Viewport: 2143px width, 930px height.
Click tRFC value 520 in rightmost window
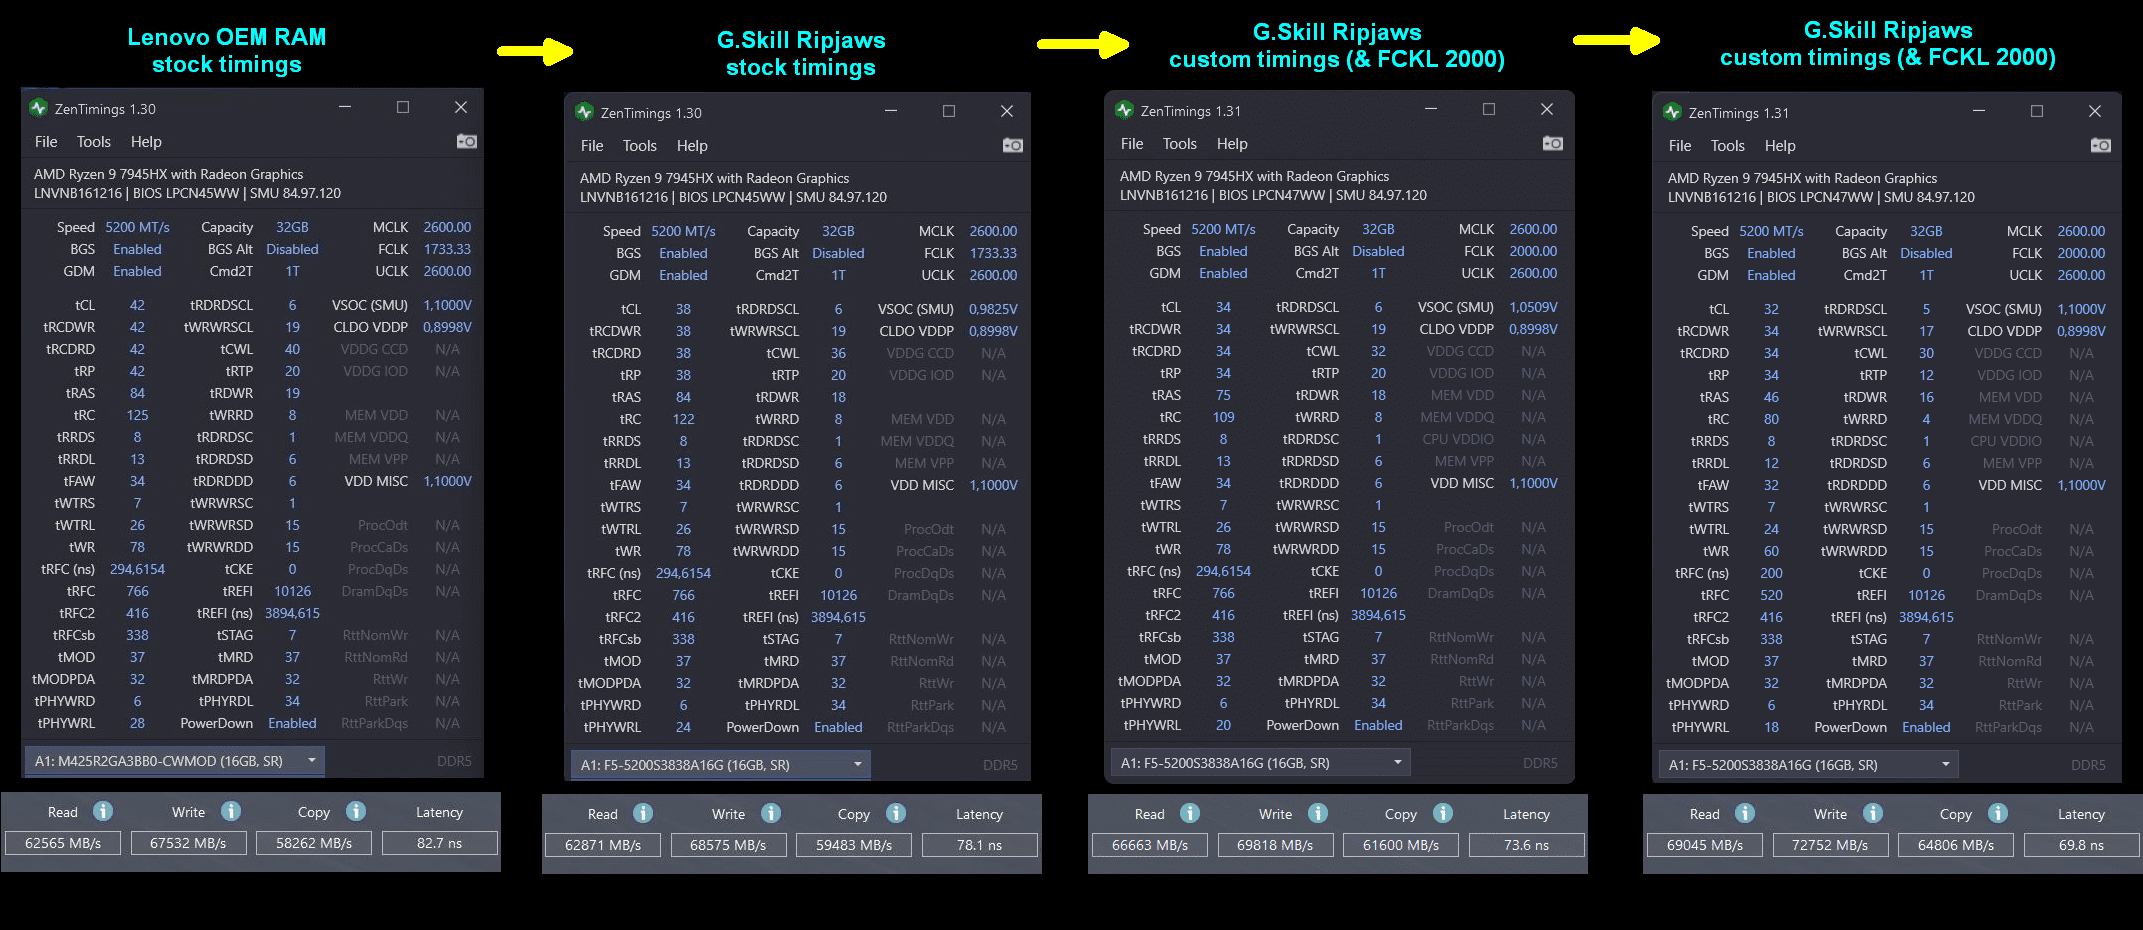1771,595
